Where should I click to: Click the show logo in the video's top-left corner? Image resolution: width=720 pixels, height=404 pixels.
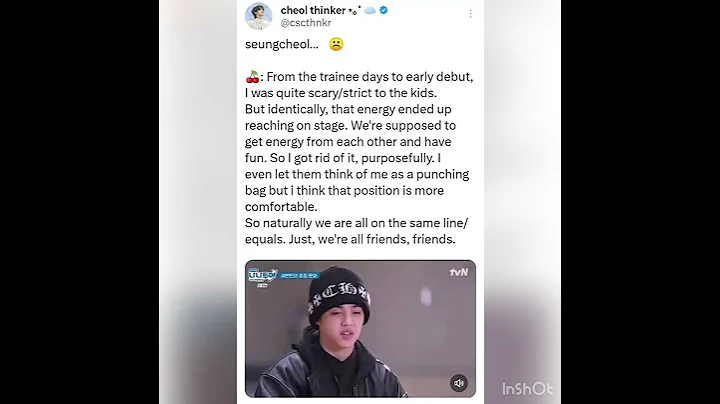(263, 276)
